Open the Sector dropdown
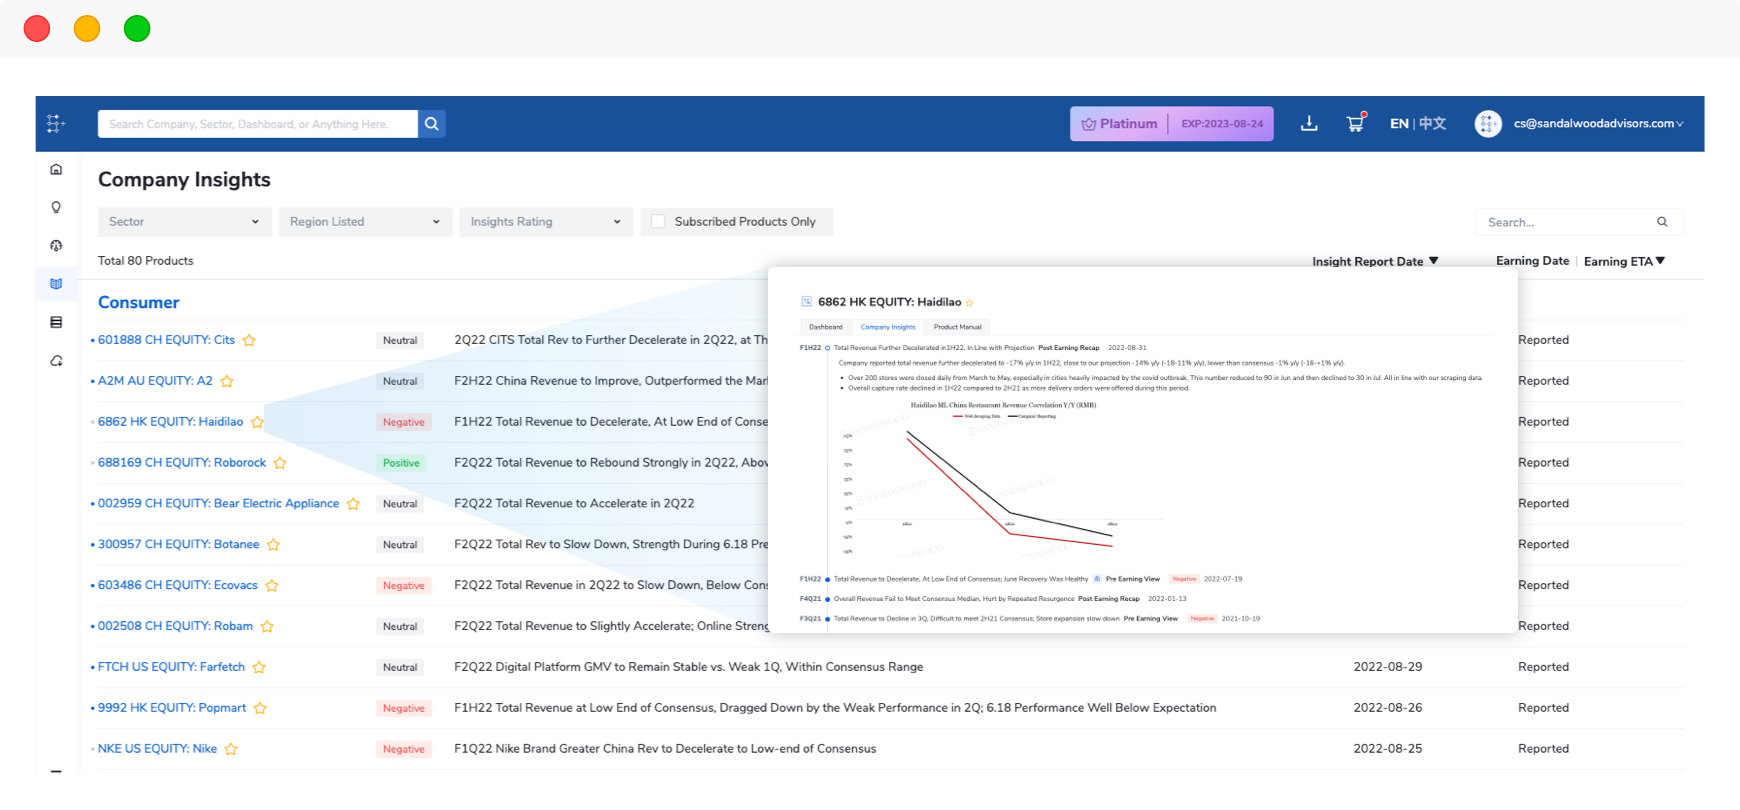This screenshot has height=810, width=1740. (184, 222)
